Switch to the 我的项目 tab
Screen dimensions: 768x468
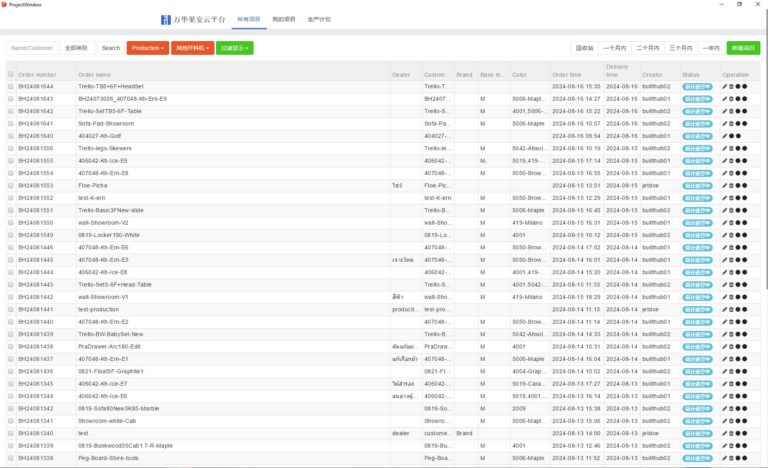tap(283, 19)
